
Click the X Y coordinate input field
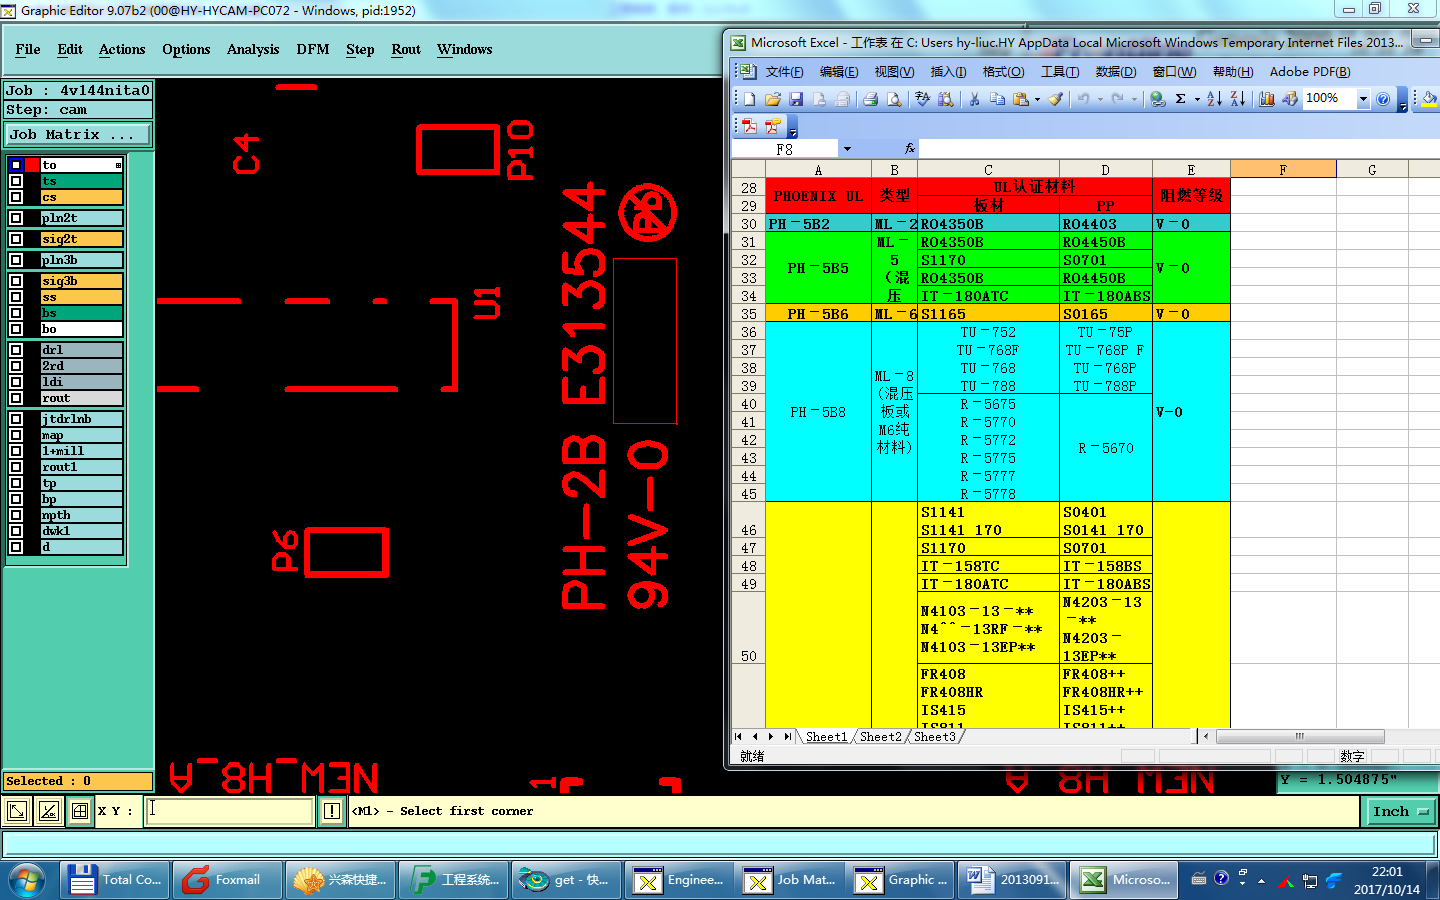(230, 811)
